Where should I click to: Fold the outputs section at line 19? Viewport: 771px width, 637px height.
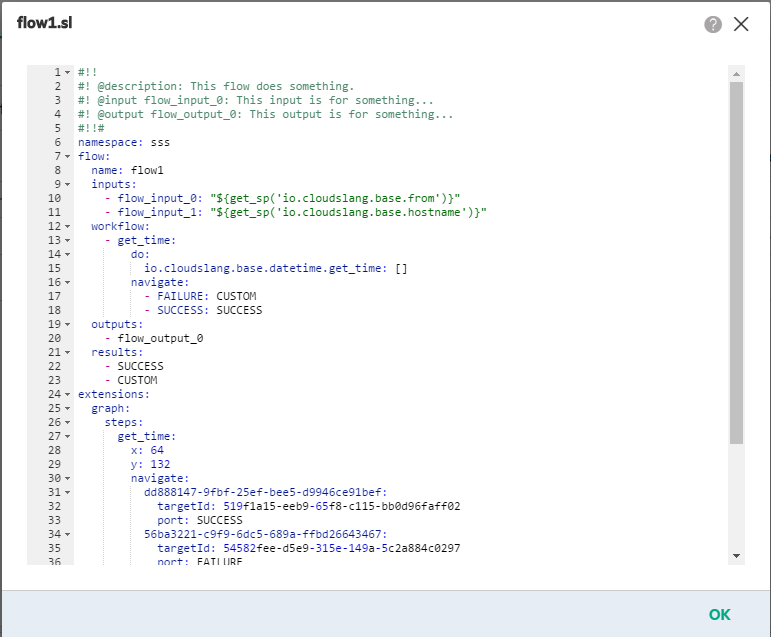pos(67,325)
